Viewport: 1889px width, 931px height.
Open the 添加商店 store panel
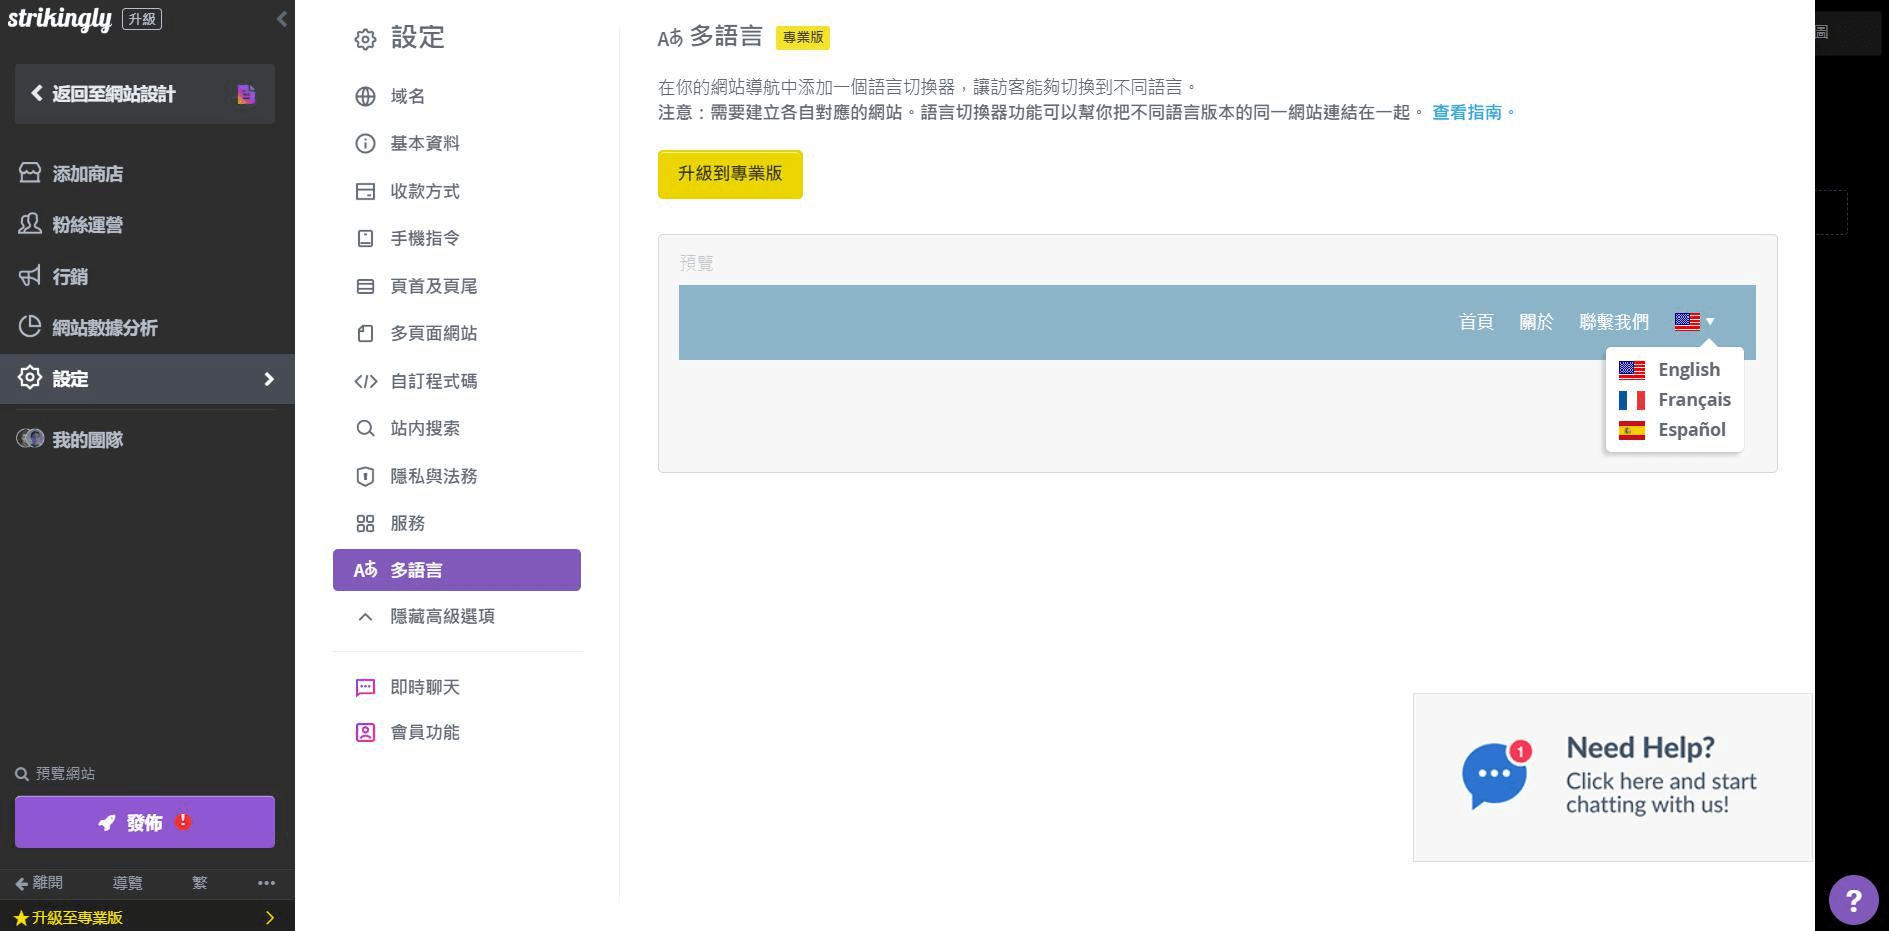[87, 173]
